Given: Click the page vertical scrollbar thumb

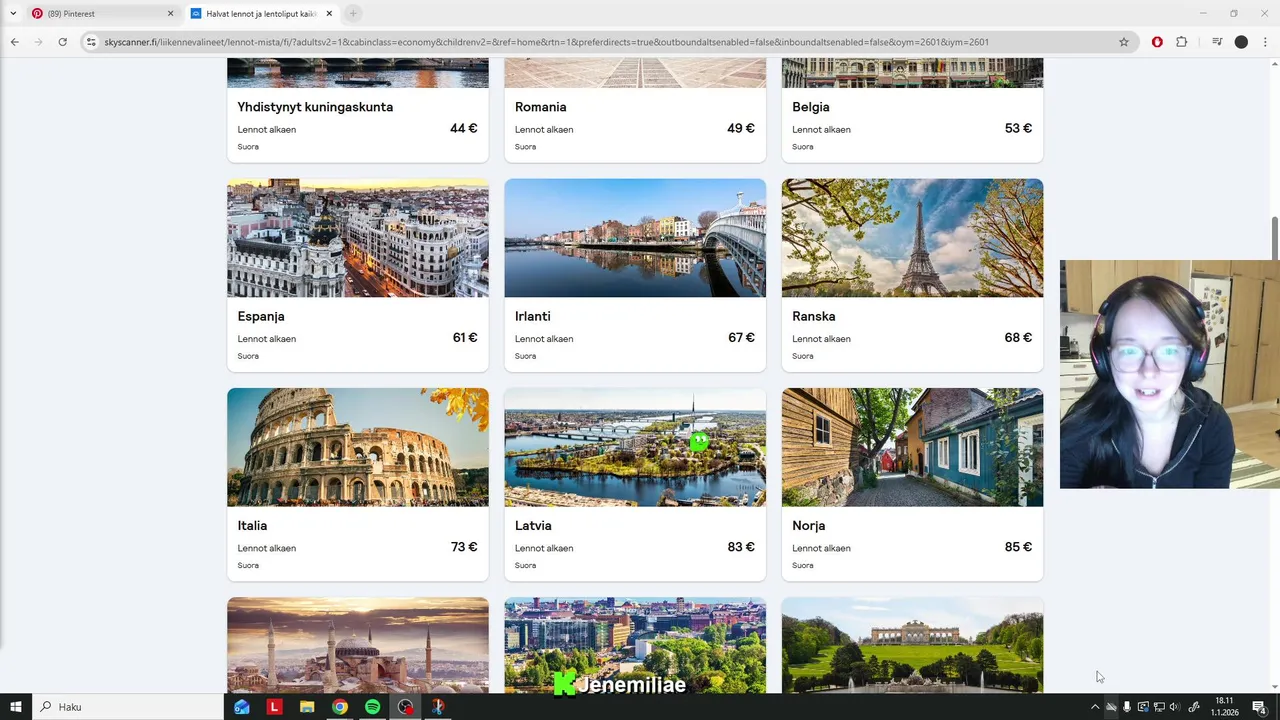Looking at the screenshot, I should coord(1274,237).
